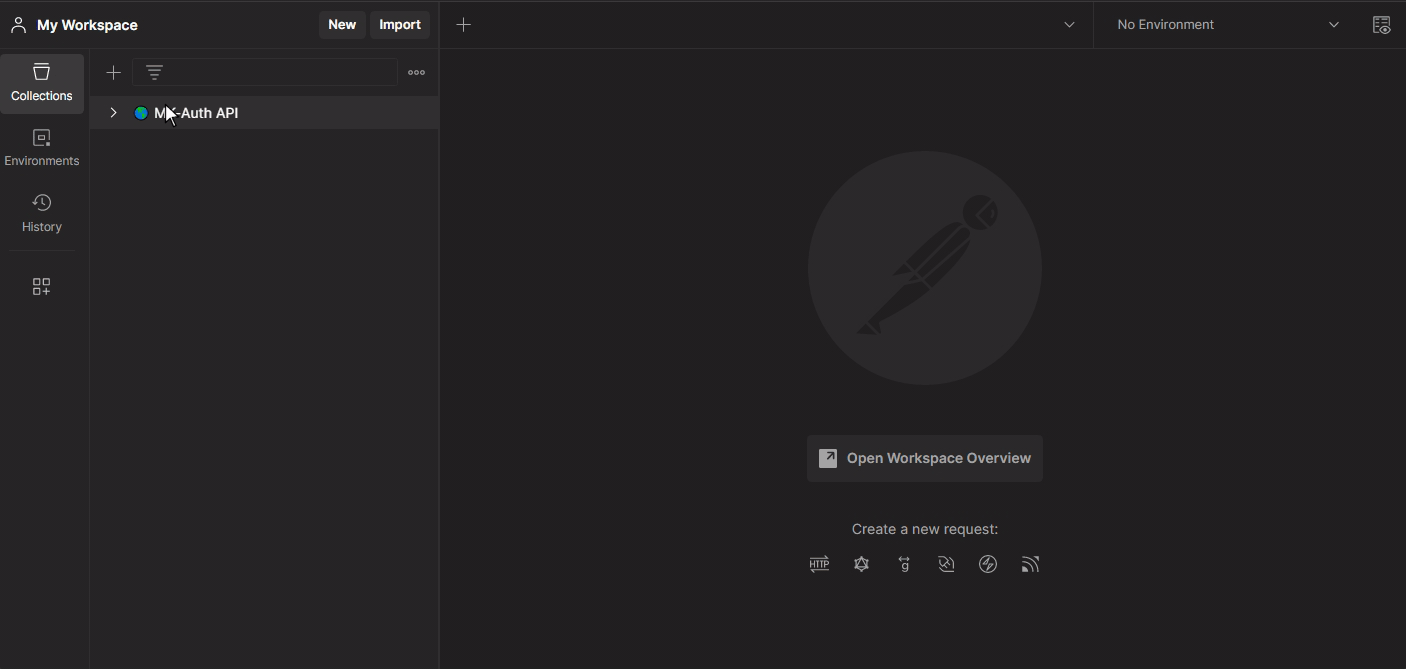Screen dimensions: 1406x669
Task: Switch to the History sidebar tab
Action: click(x=41, y=213)
